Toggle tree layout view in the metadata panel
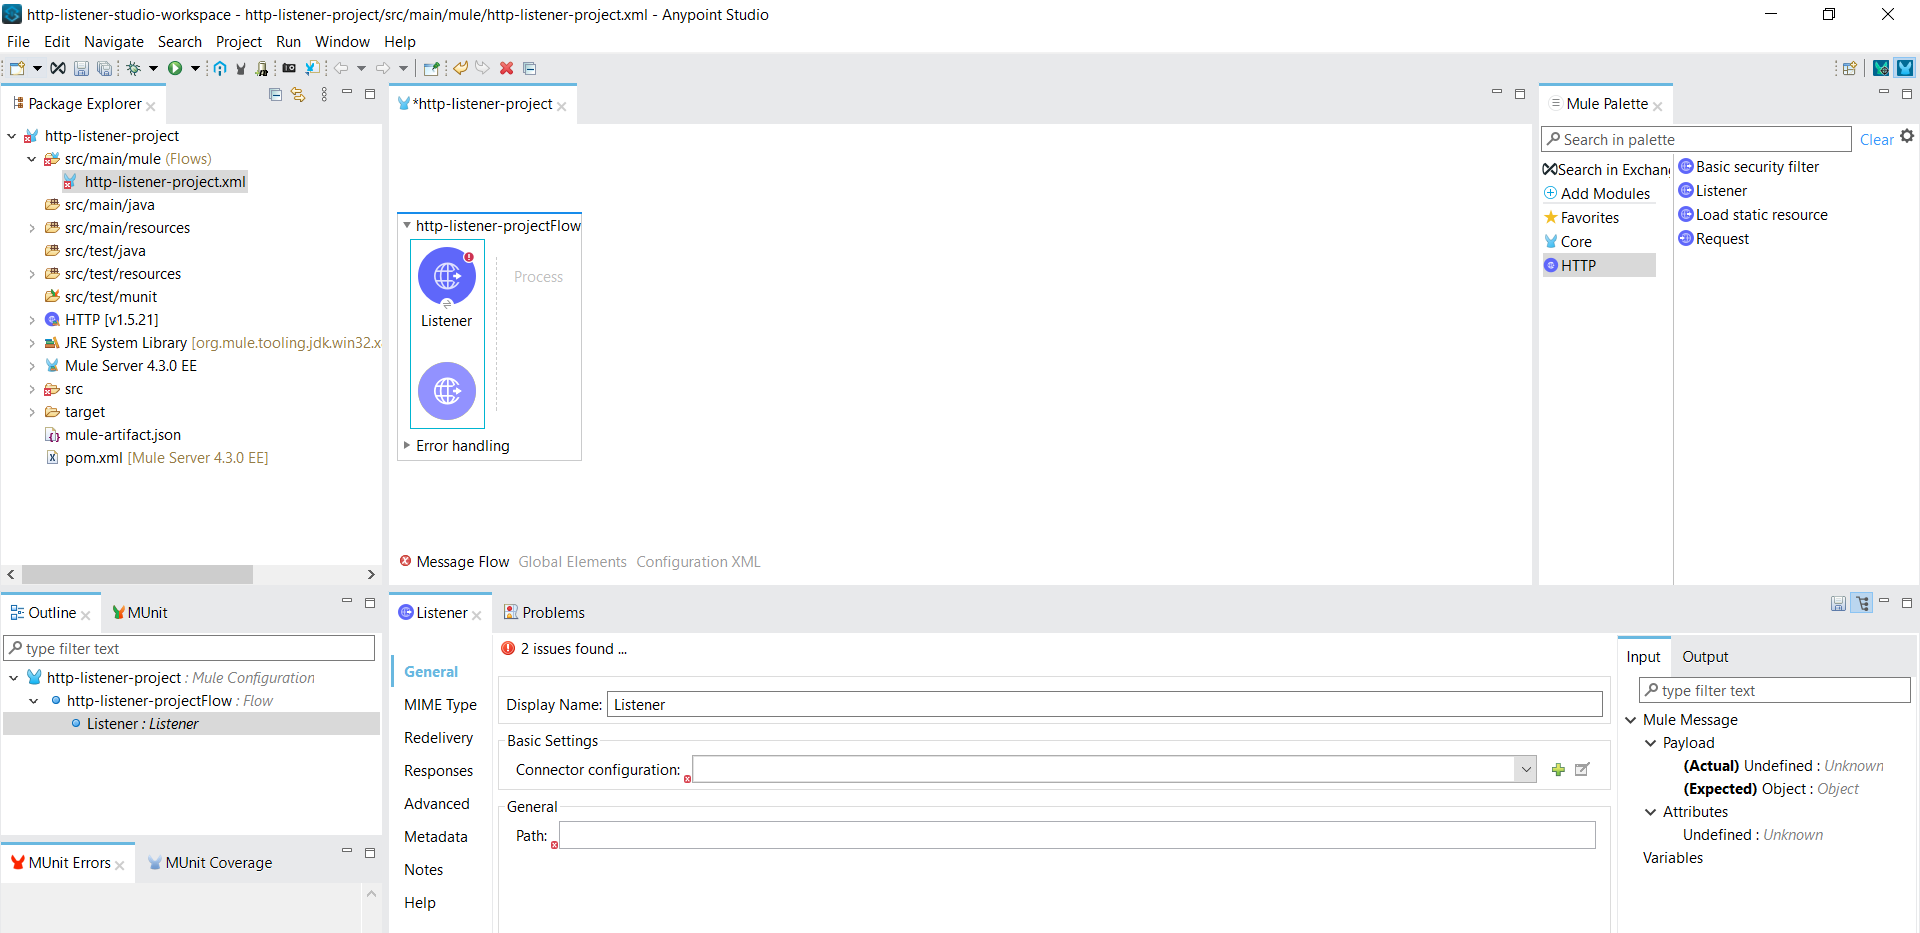Screen dimensions: 1920x933 1863,603
